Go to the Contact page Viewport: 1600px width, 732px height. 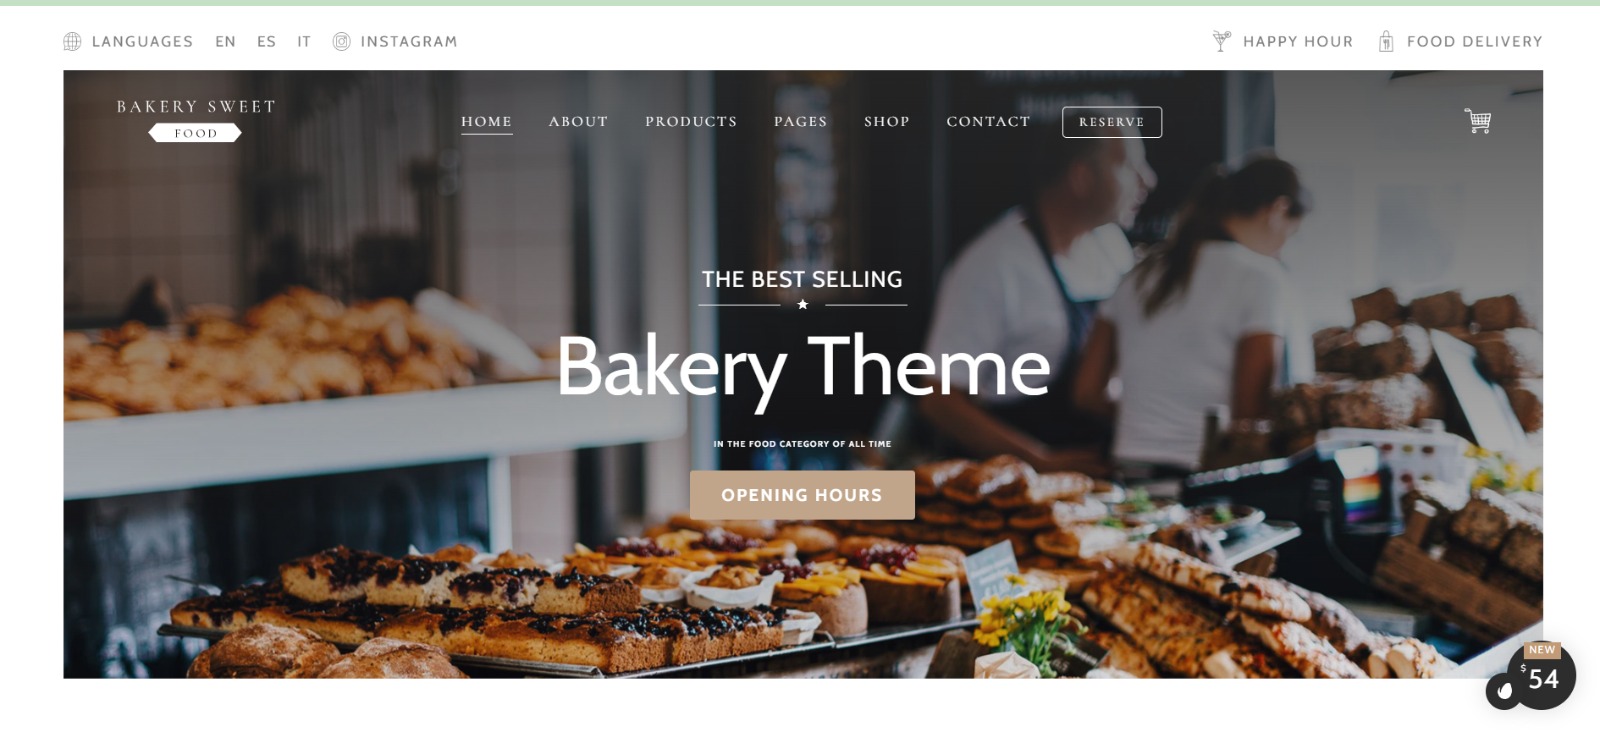click(x=988, y=121)
